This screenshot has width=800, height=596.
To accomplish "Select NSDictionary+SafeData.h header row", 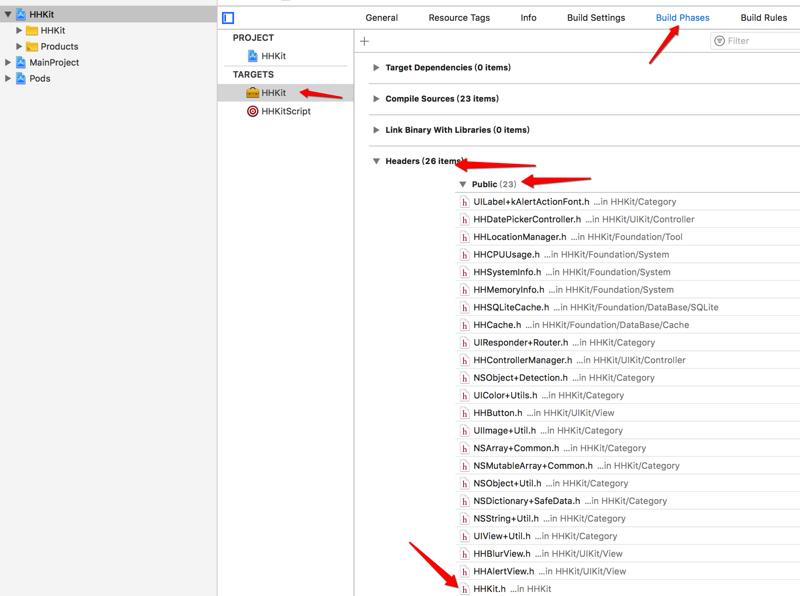I will [x=628, y=501].
